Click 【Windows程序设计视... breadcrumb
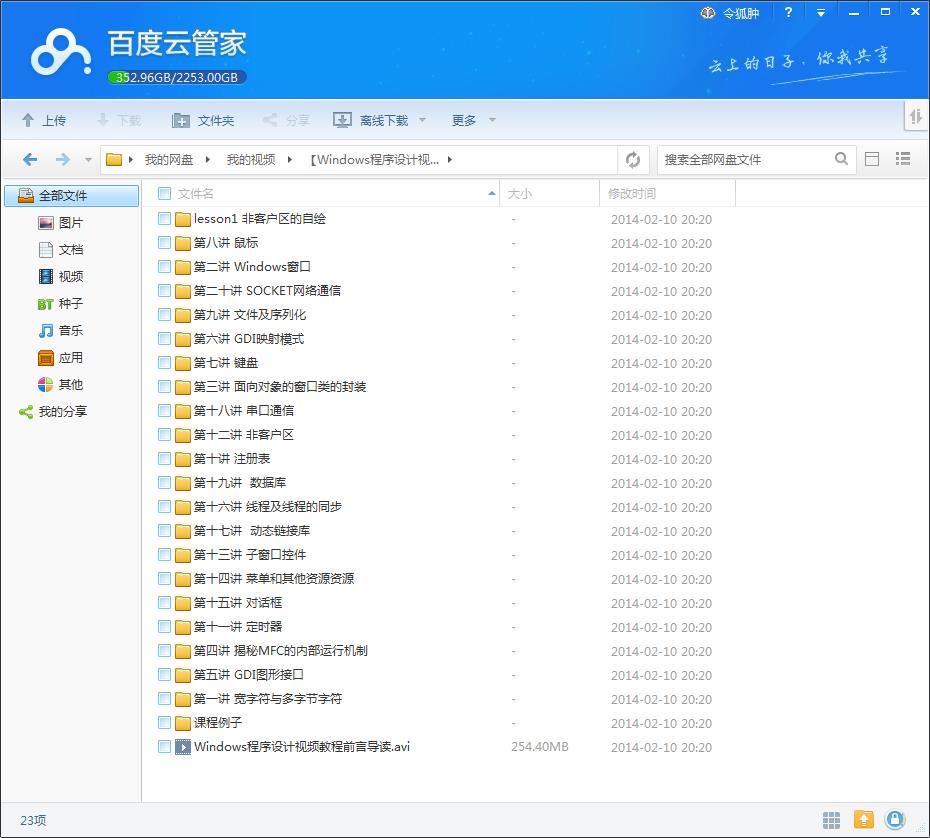 pyautogui.click(x=374, y=160)
